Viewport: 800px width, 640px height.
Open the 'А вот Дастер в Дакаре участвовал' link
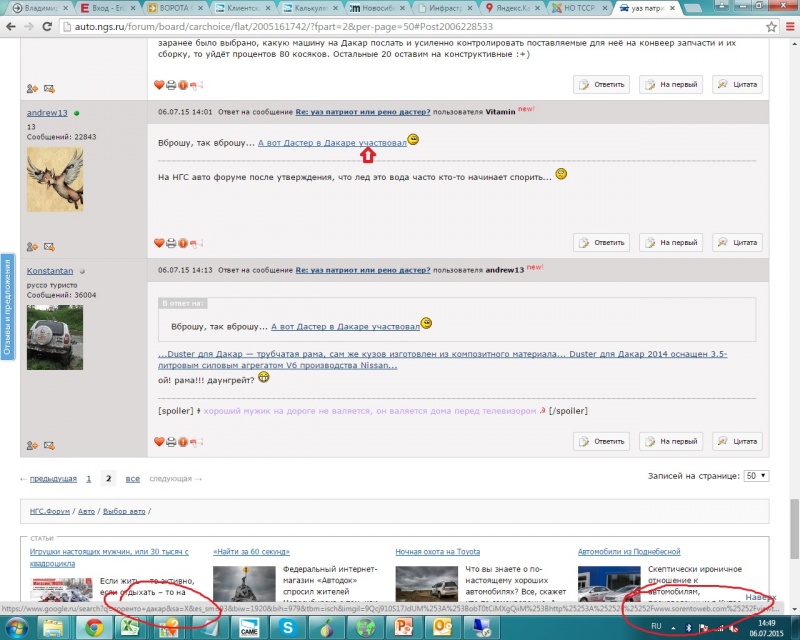(x=332, y=143)
